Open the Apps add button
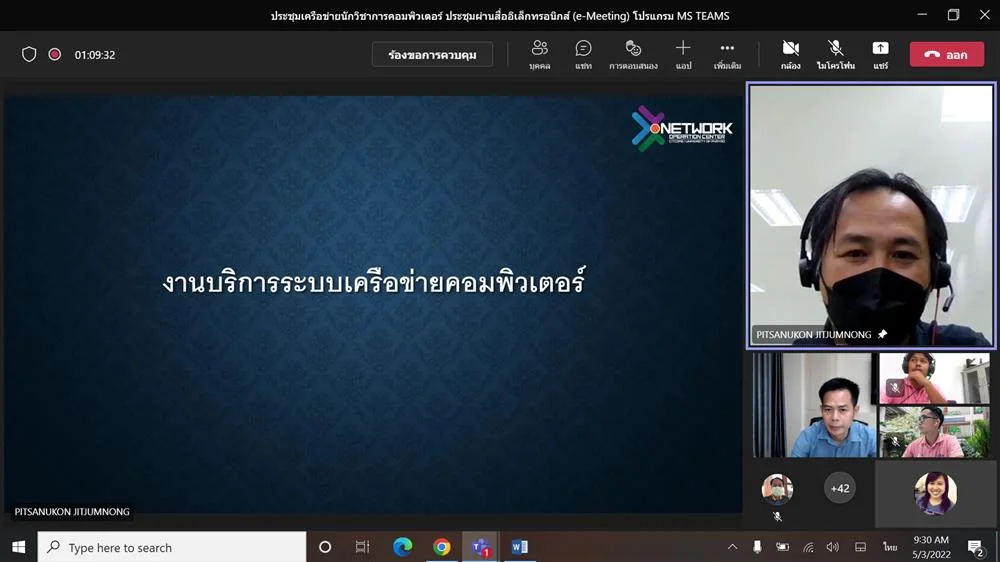1000x562 pixels. (x=683, y=55)
